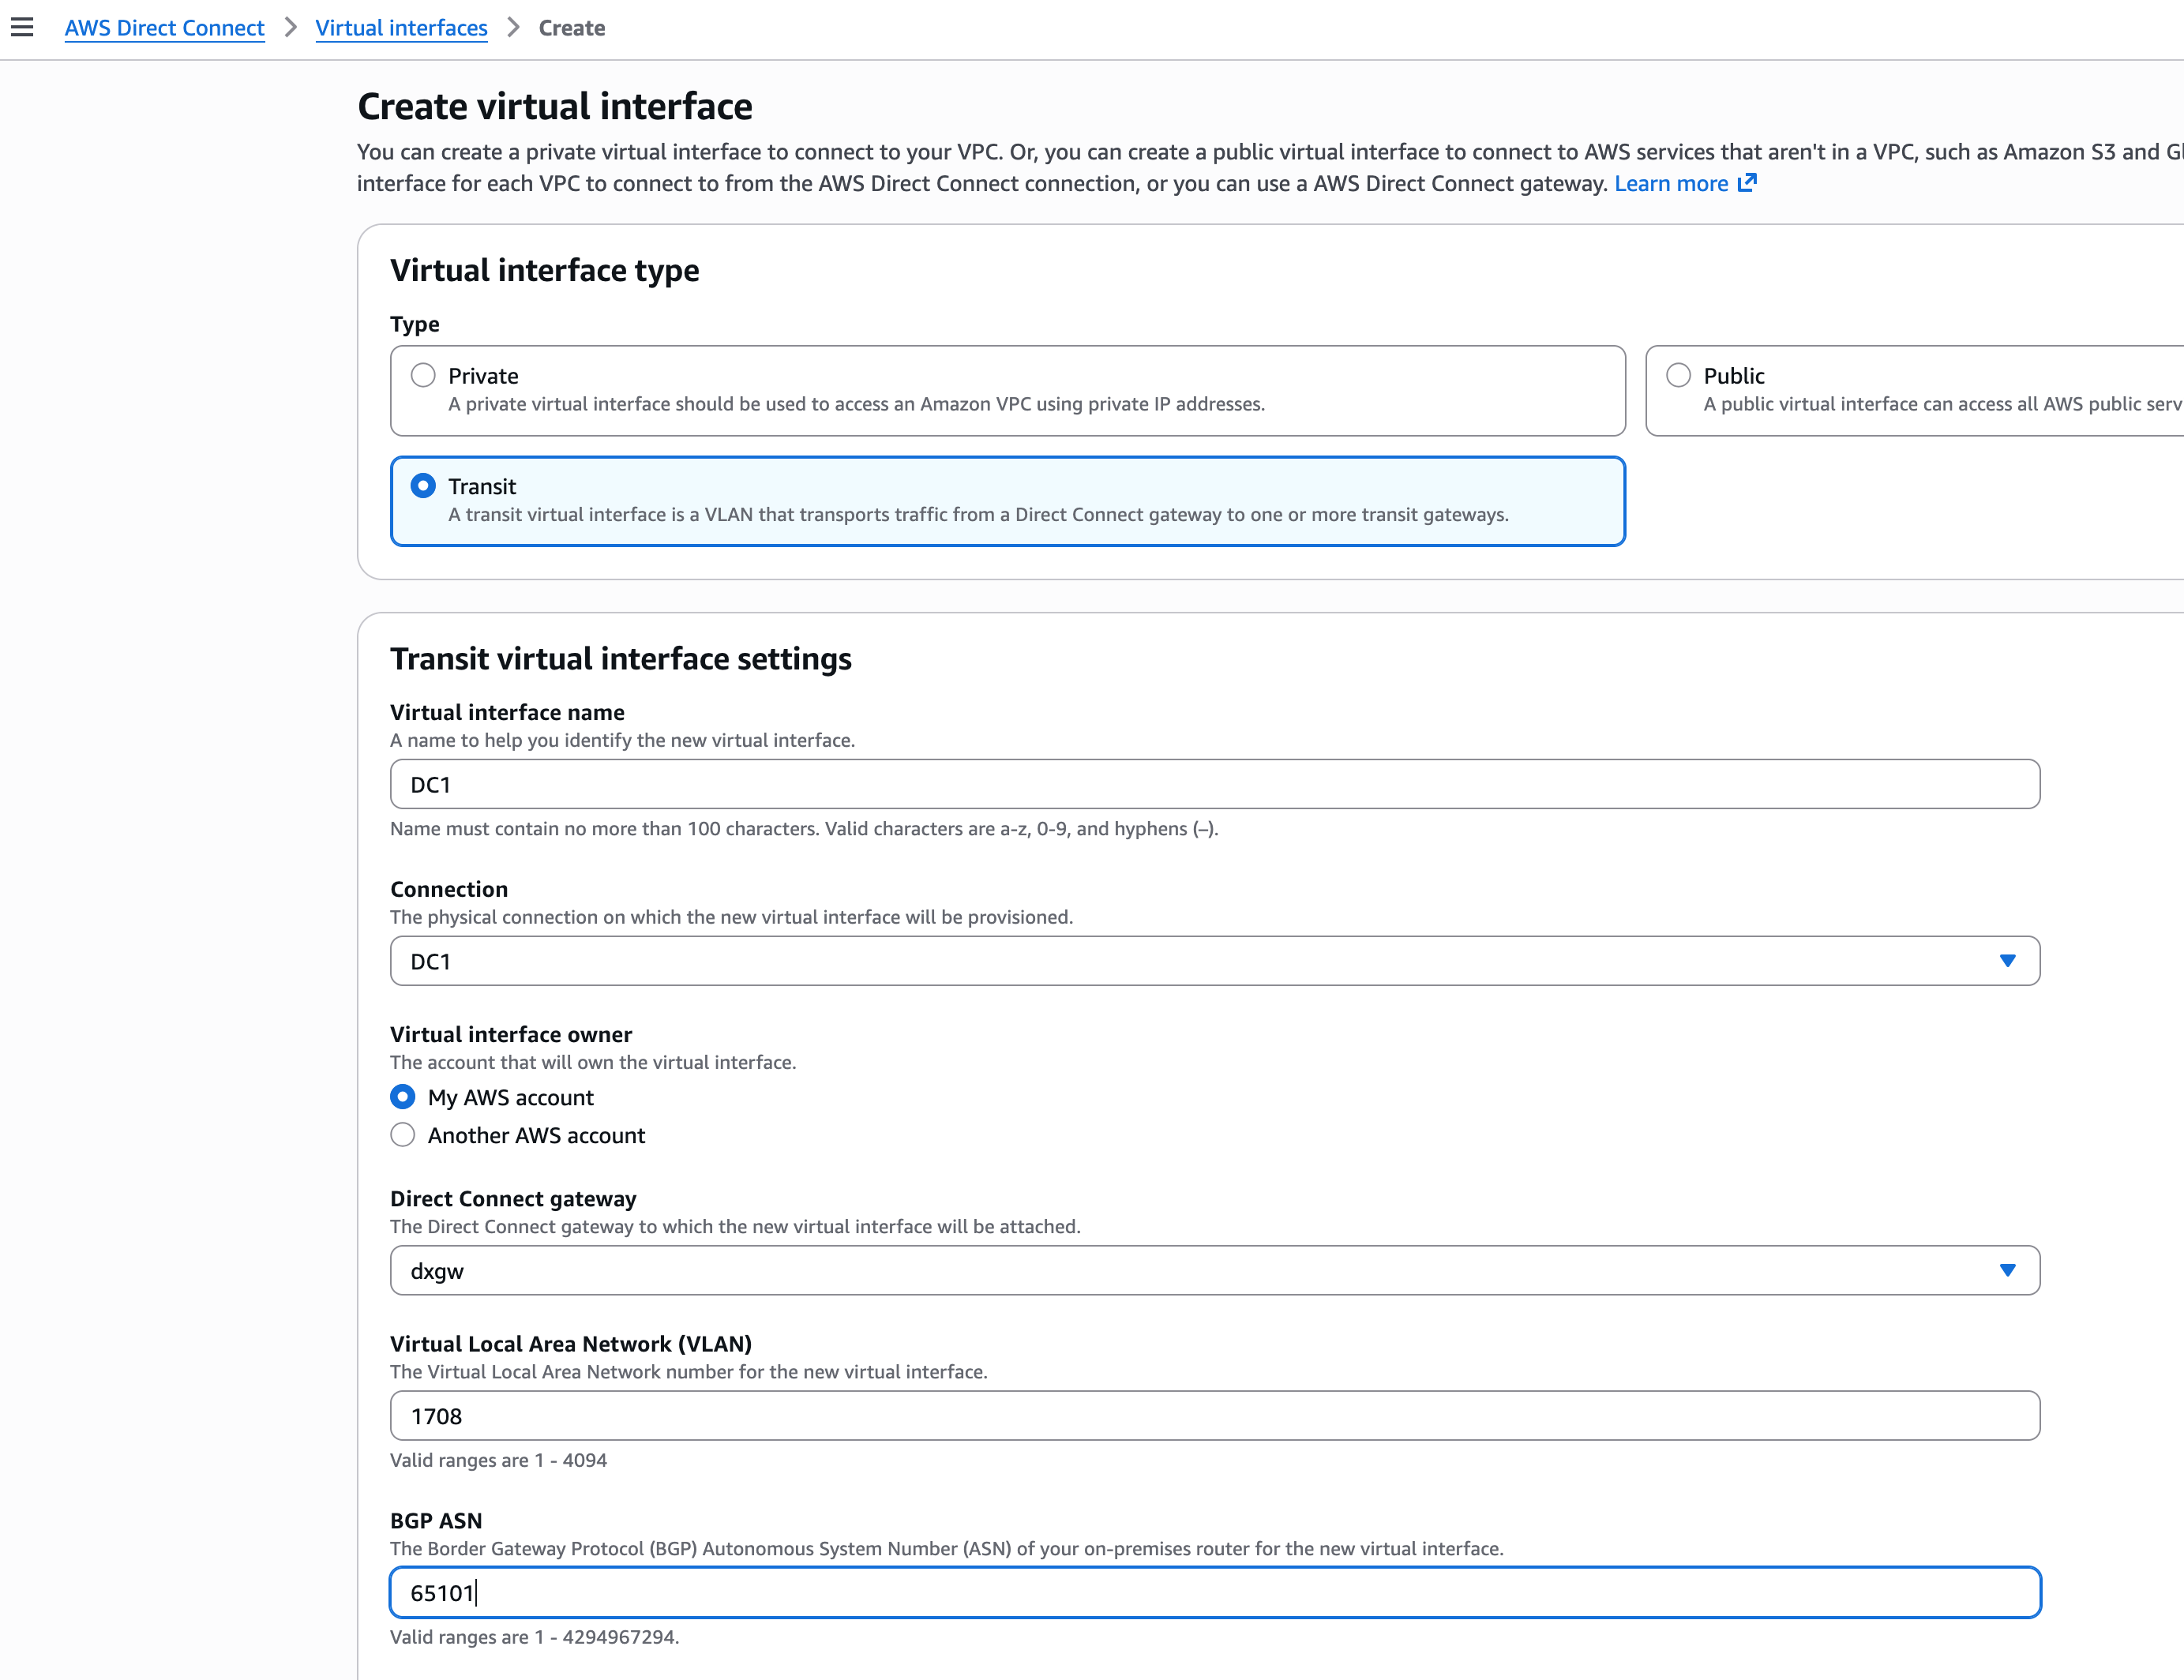Navigate to Virtual interfaces breadcrumb

(x=401, y=28)
